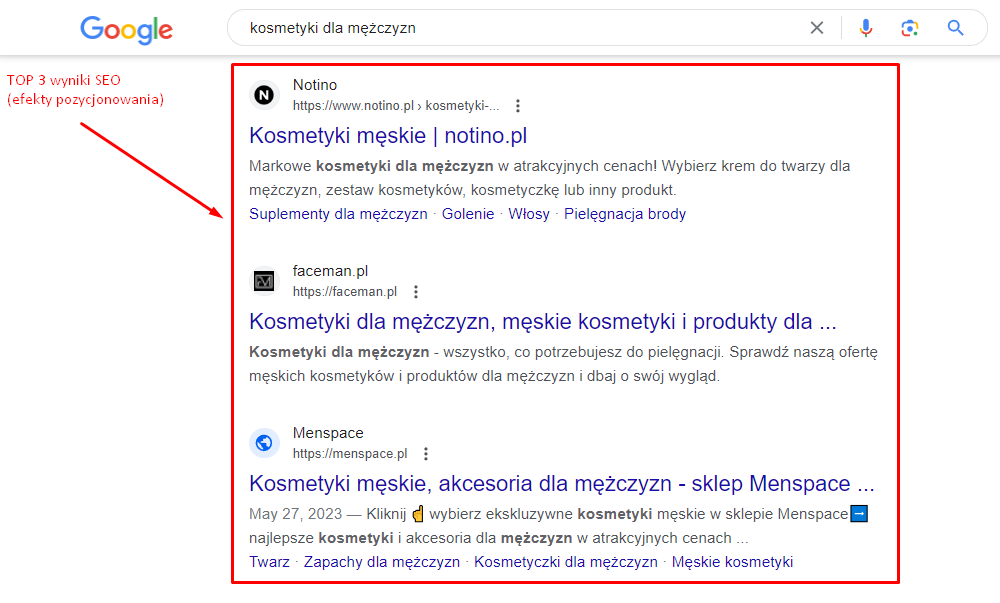This screenshot has width=1000, height=603.
Task: Click the blue arrow emoji in Menspace snippet
Action: 860,514
